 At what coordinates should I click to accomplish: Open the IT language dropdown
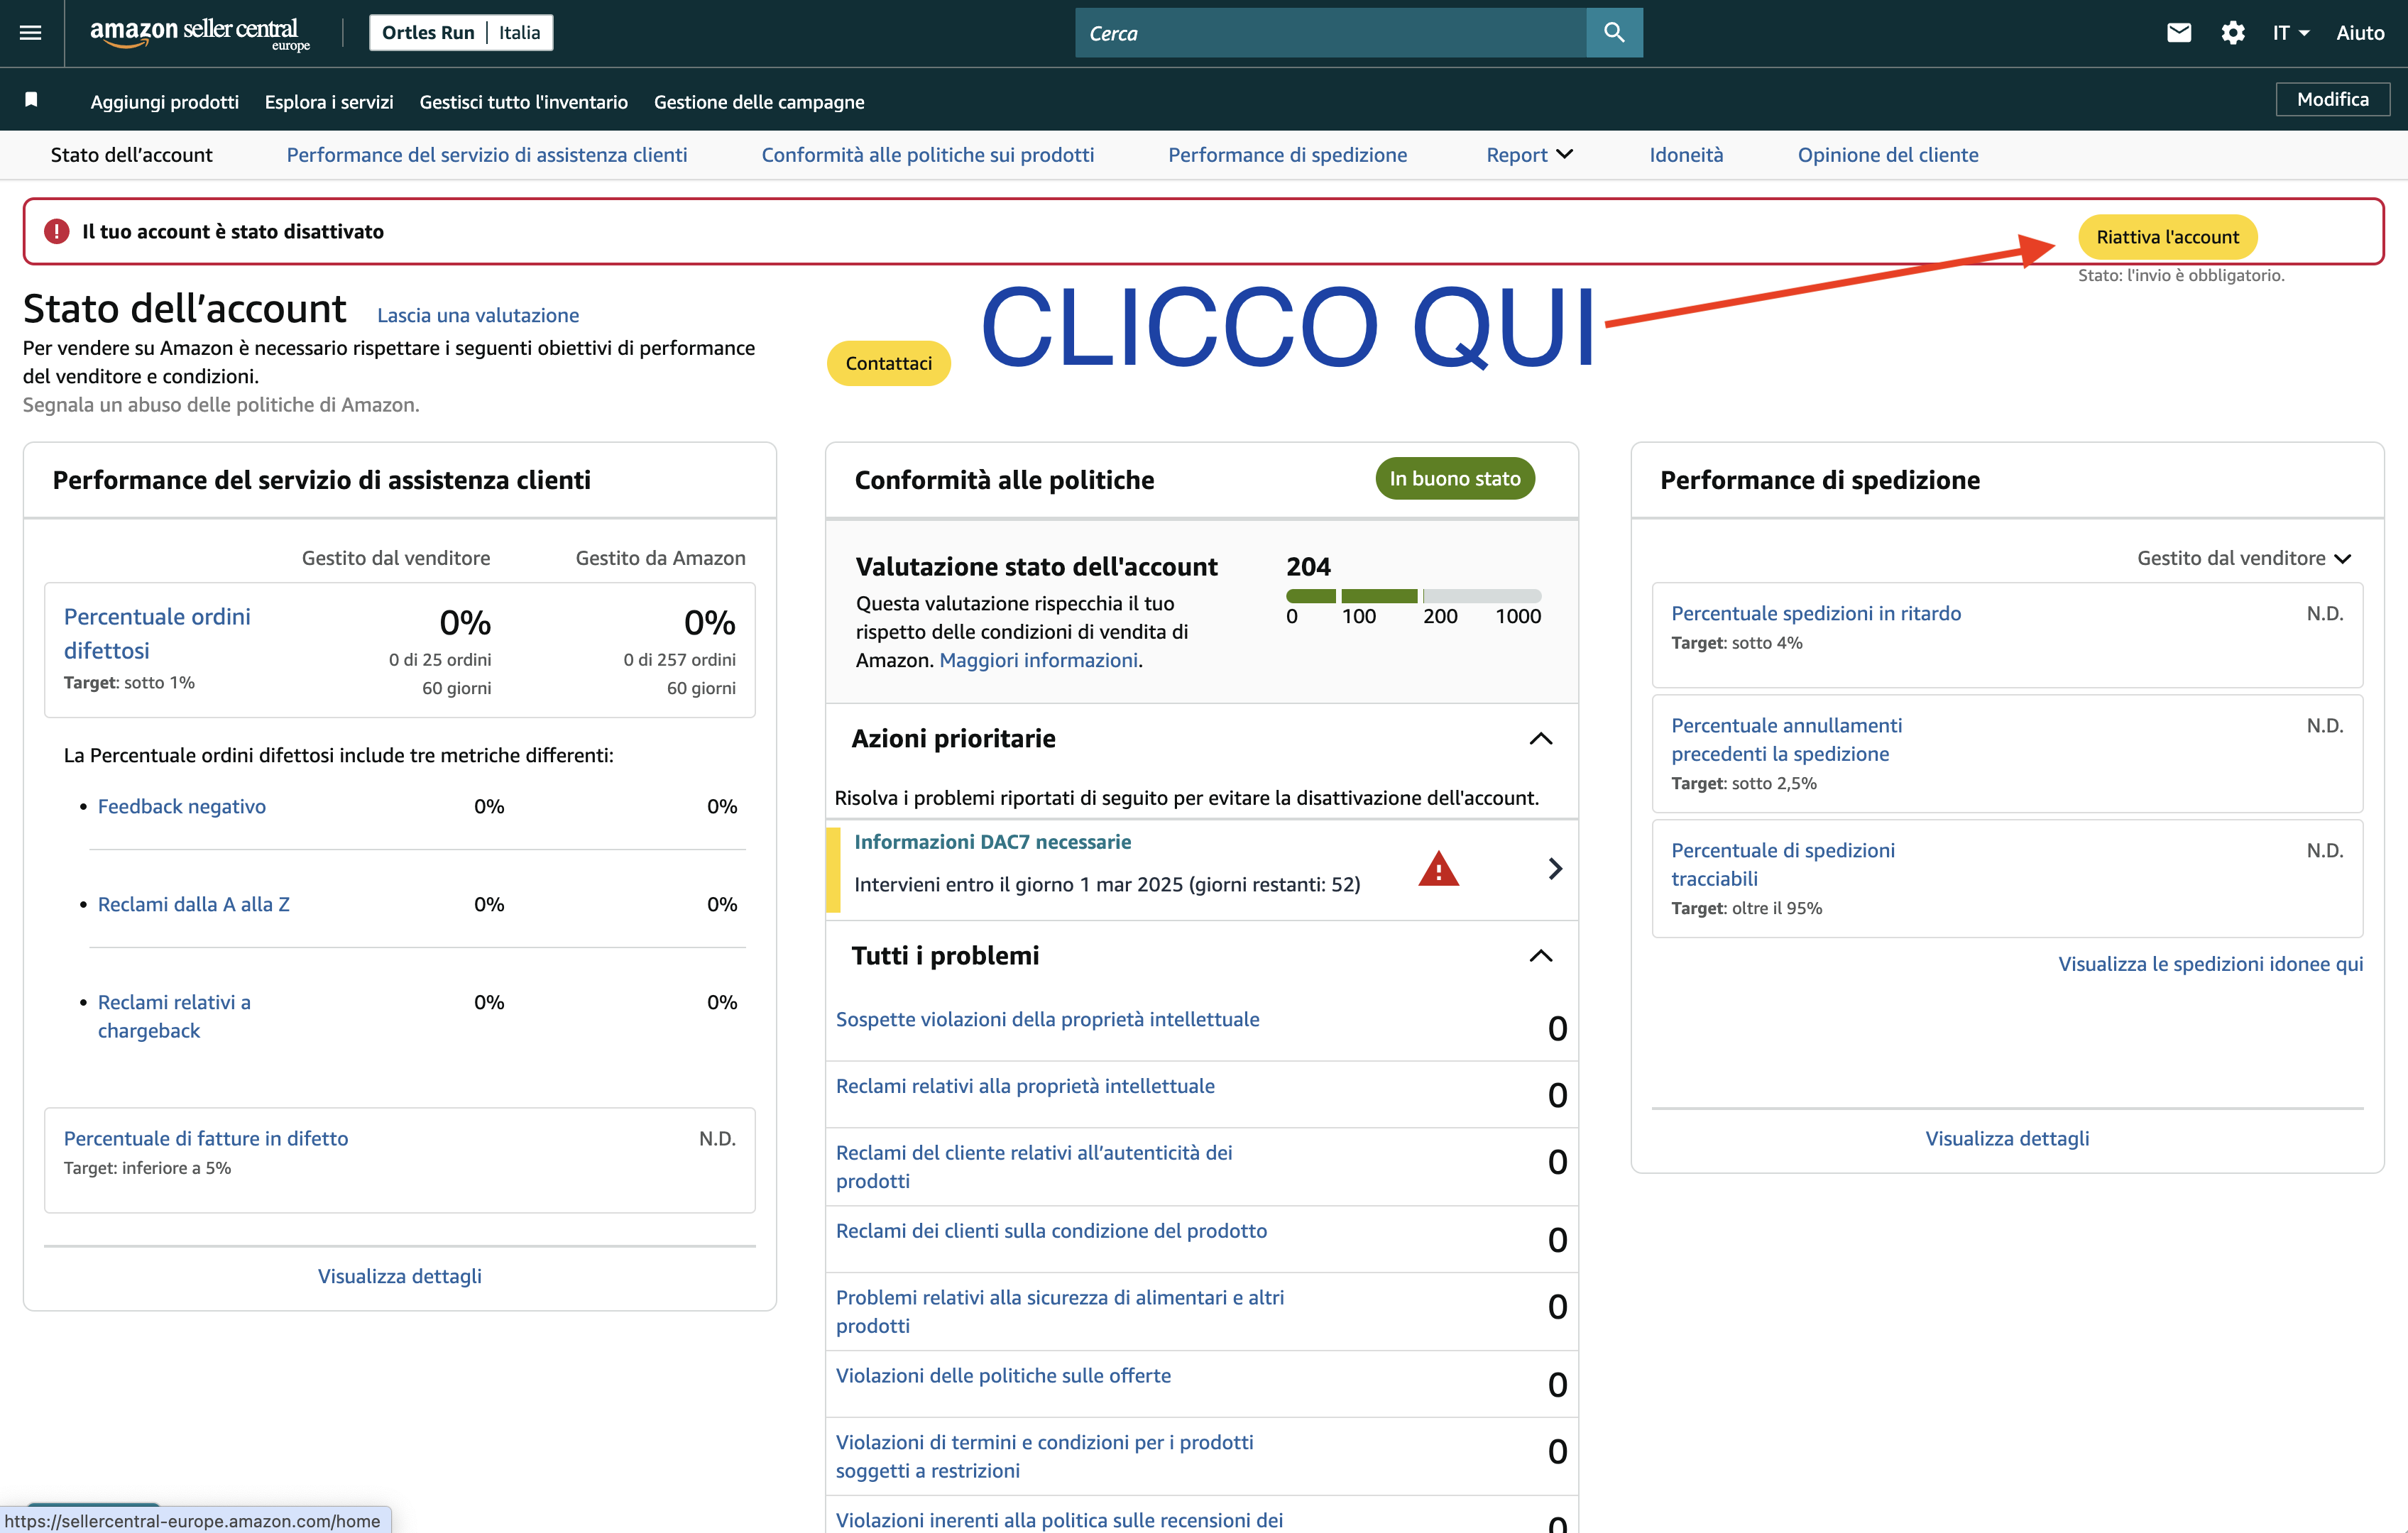(2290, 33)
